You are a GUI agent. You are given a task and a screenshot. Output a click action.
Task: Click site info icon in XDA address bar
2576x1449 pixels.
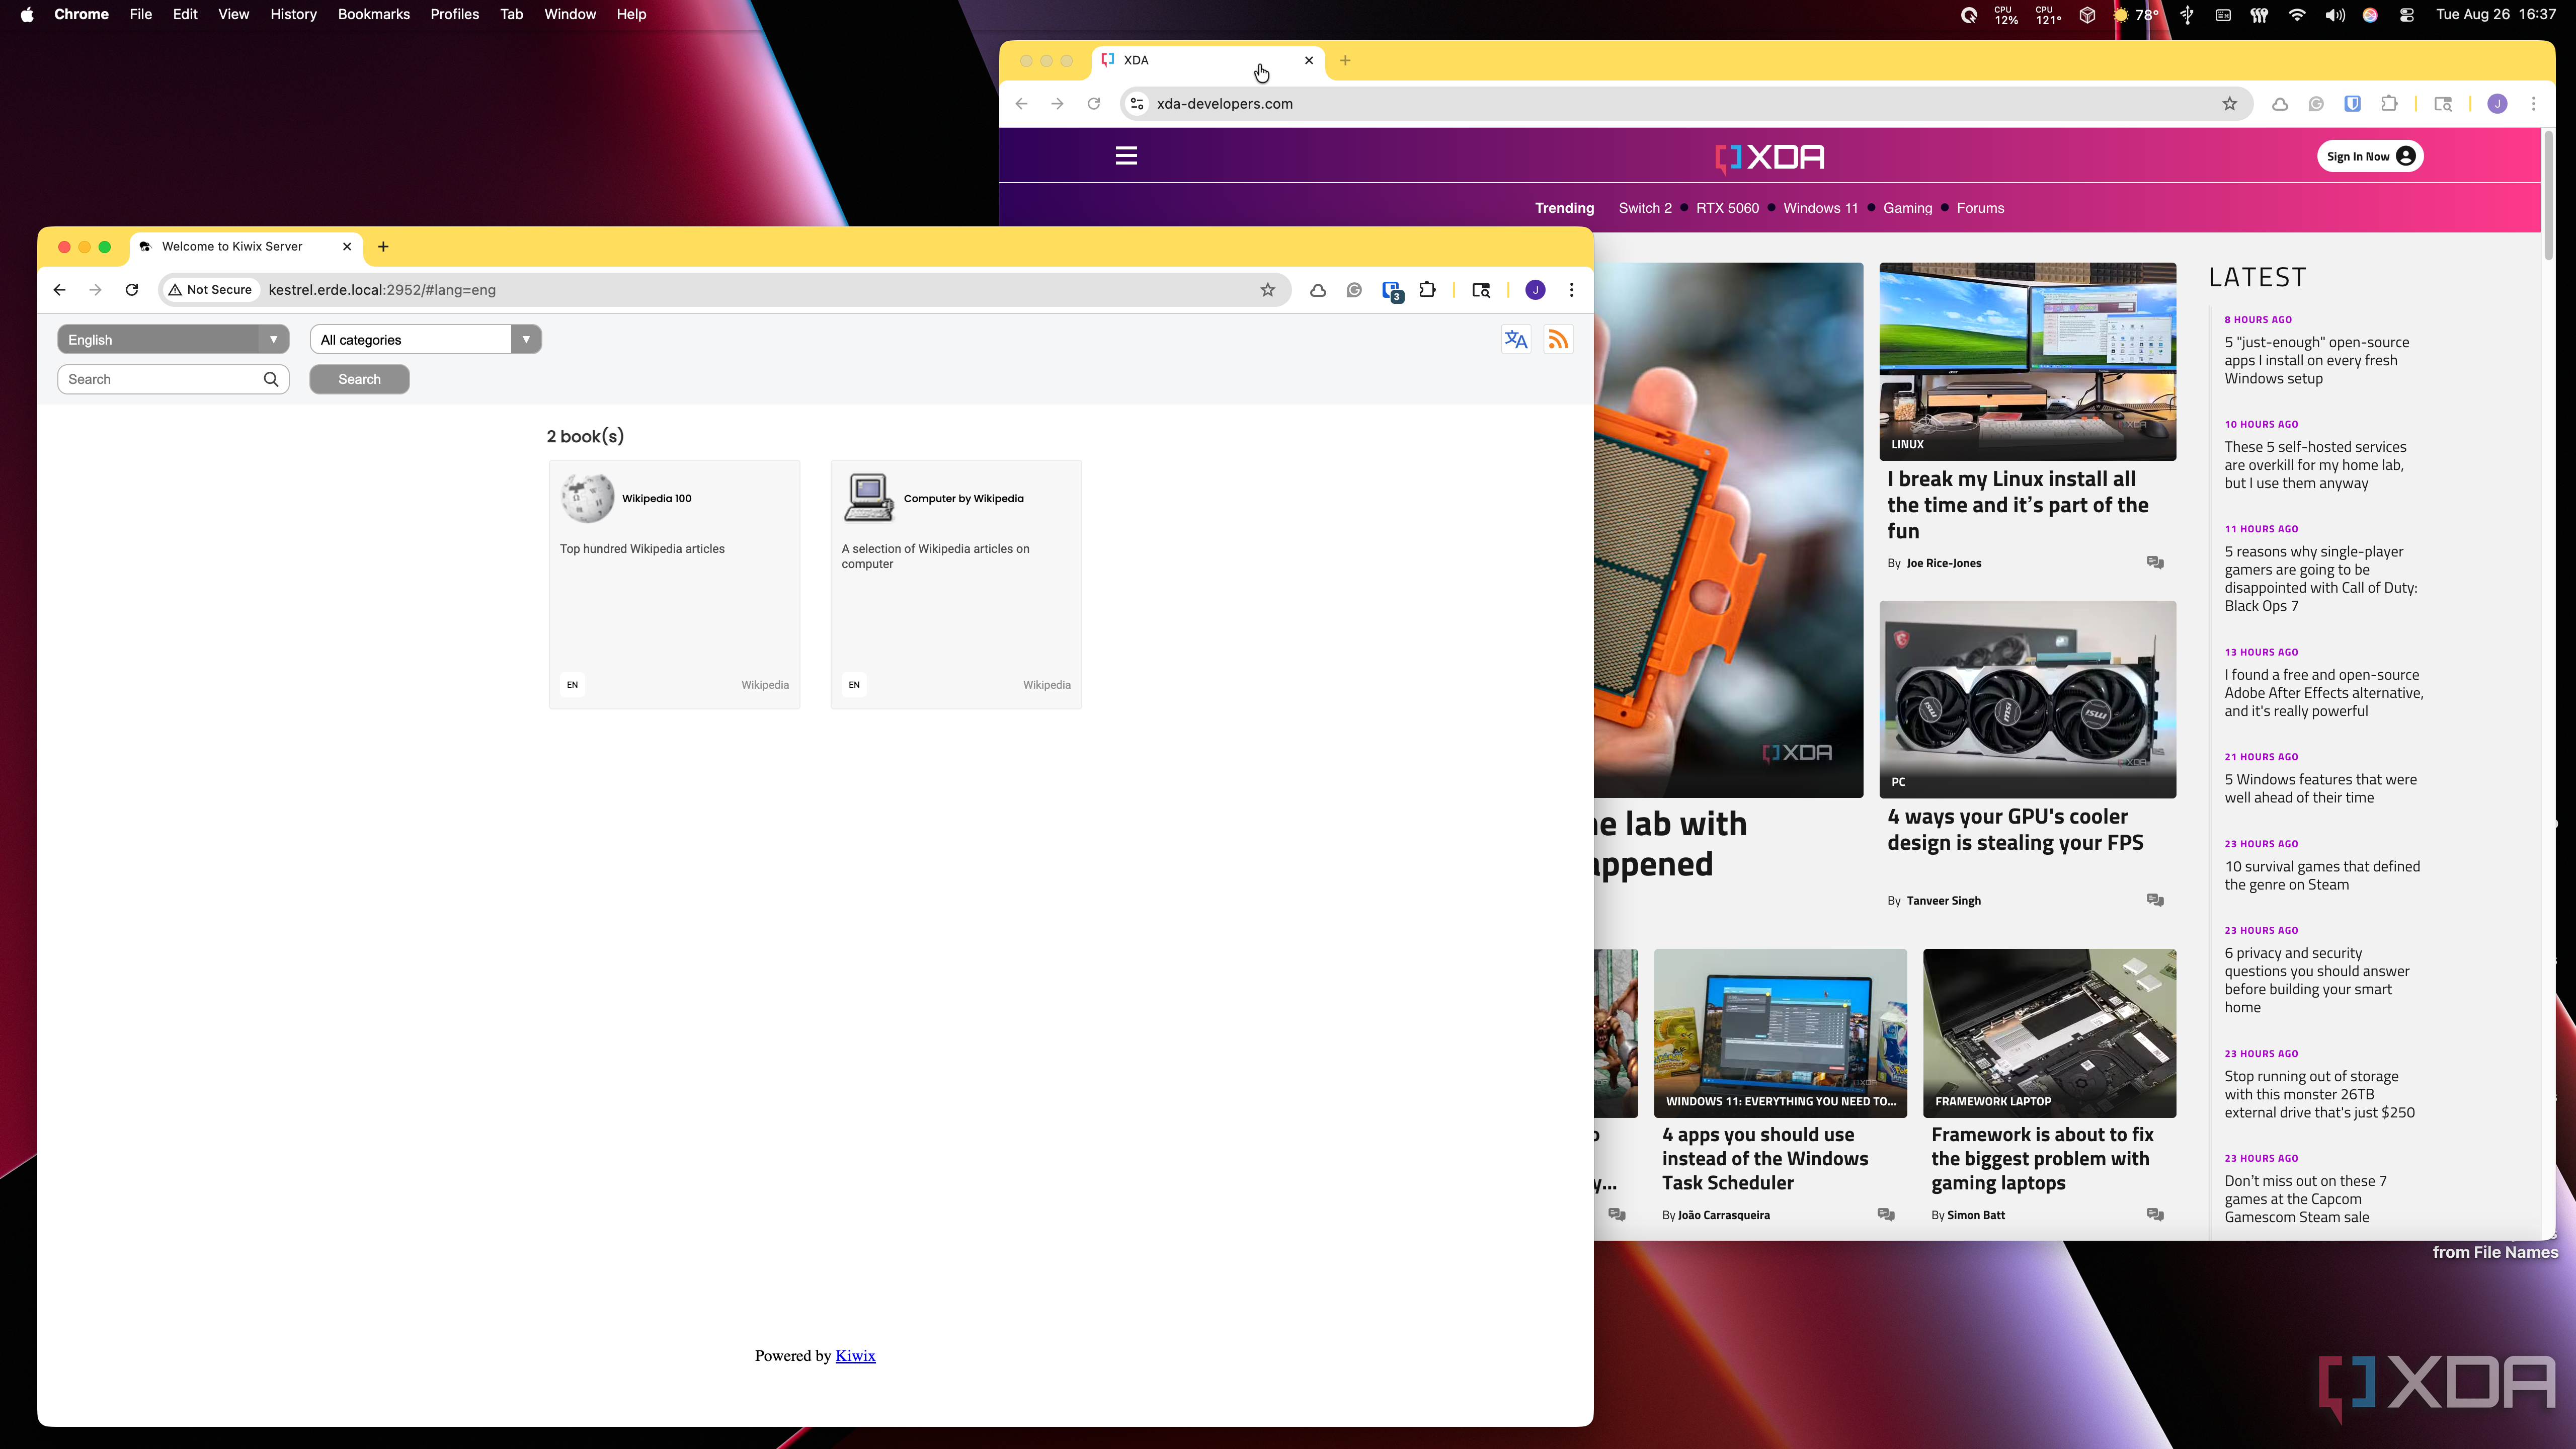pyautogui.click(x=1137, y=104)
